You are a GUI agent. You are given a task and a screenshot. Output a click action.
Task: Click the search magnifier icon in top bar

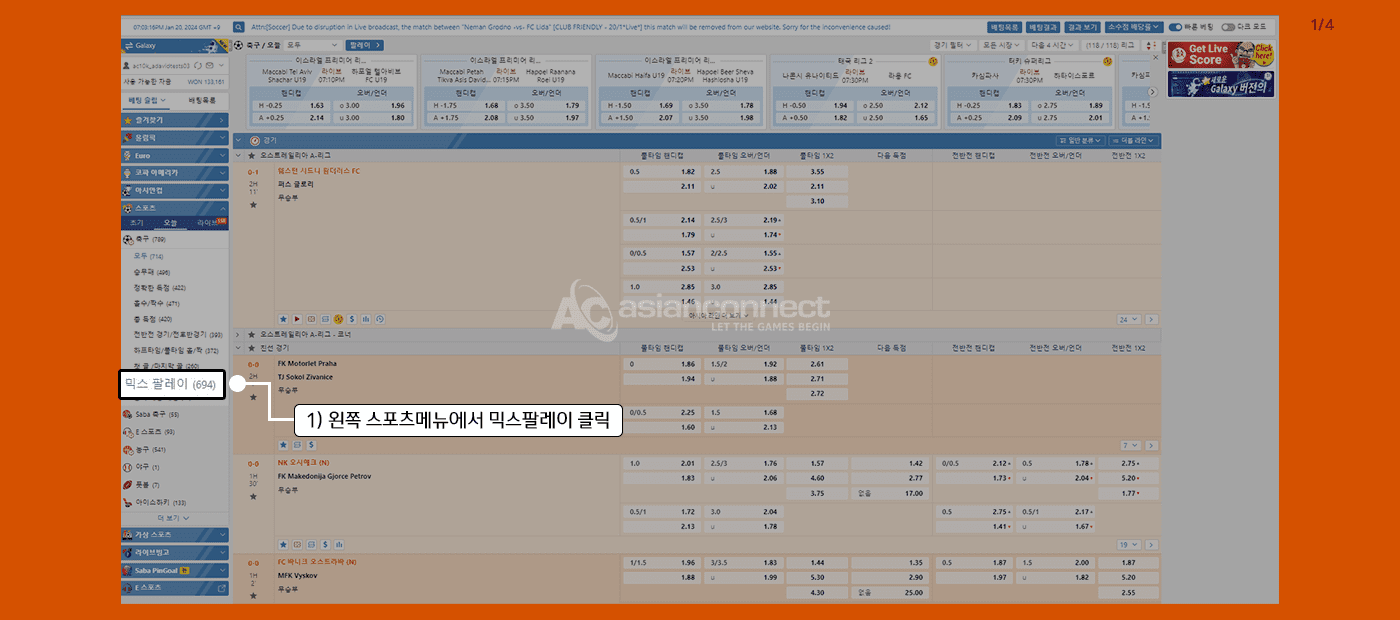click(x=239, y=27)
